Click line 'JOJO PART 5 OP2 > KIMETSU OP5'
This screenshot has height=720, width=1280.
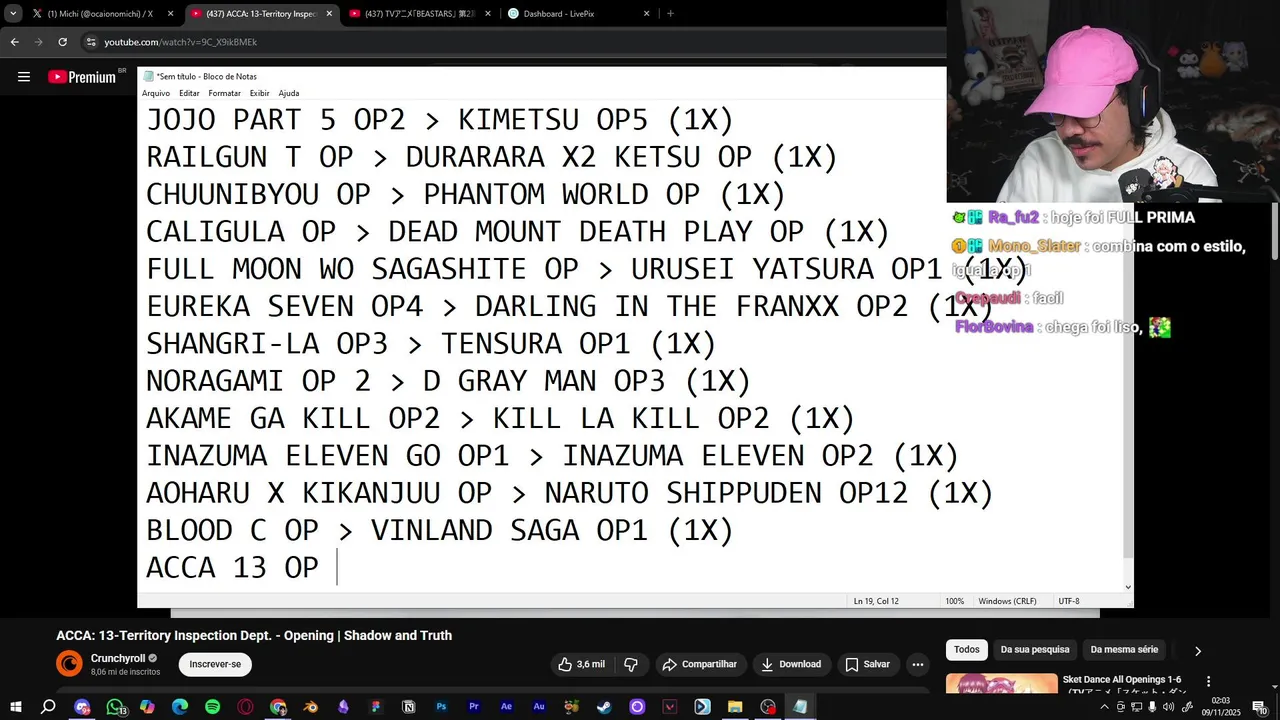[x=440, y=120]
